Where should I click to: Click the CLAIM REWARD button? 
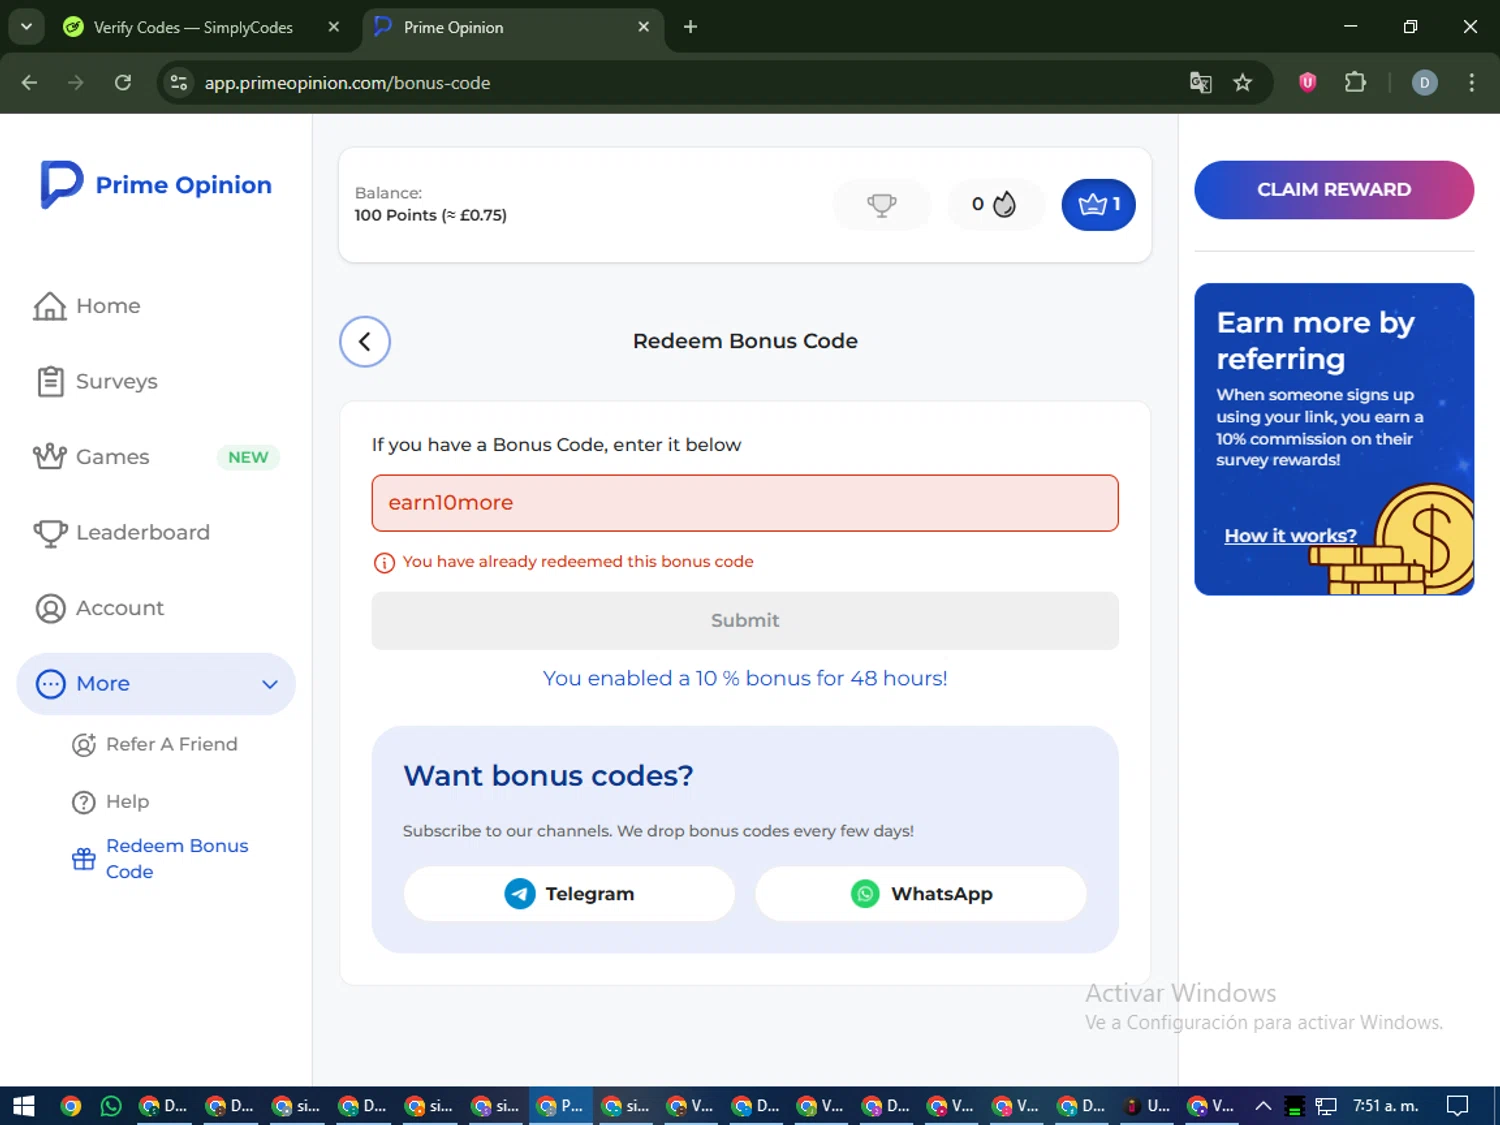(1334, 190)
